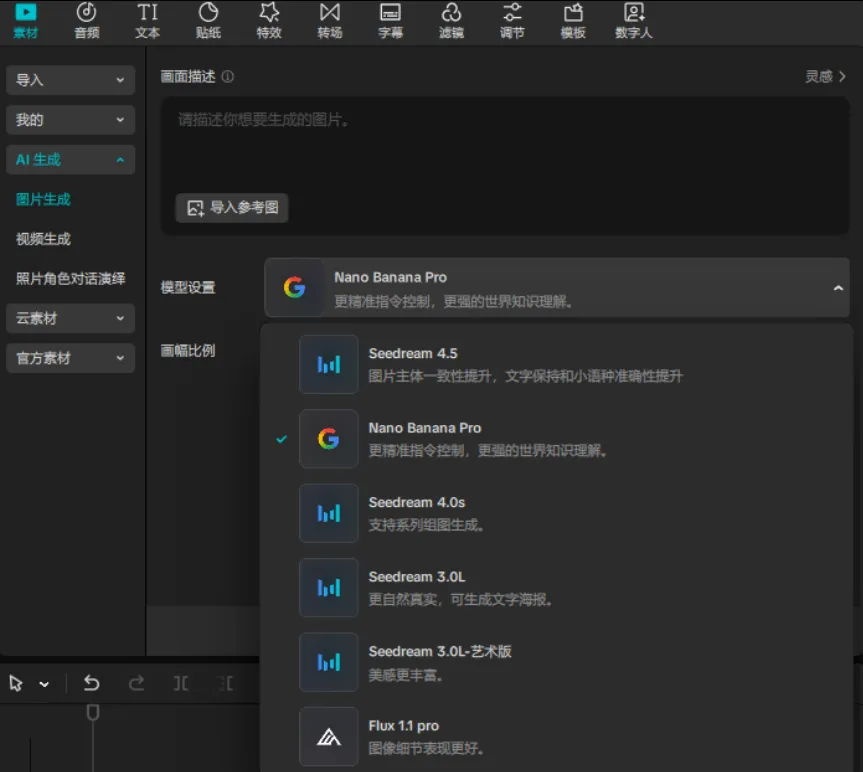Click the prompt description text field
863x772 pixels.
(x=505, y=166)
